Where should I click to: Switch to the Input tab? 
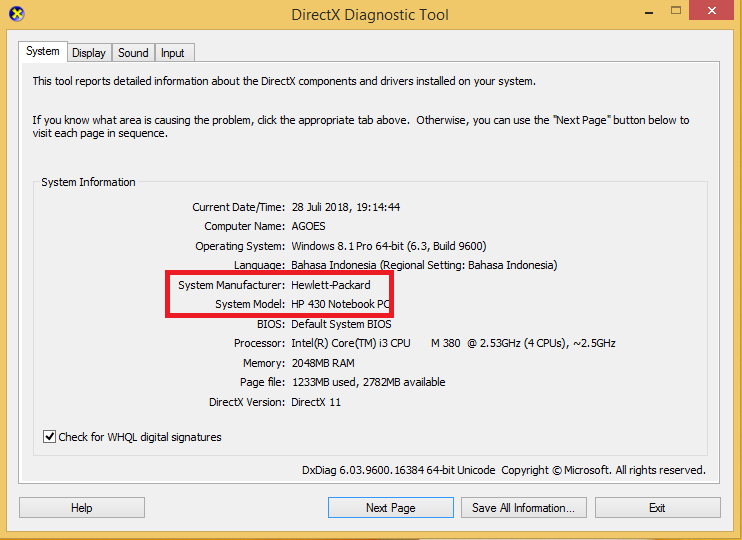tap(173, 53)
